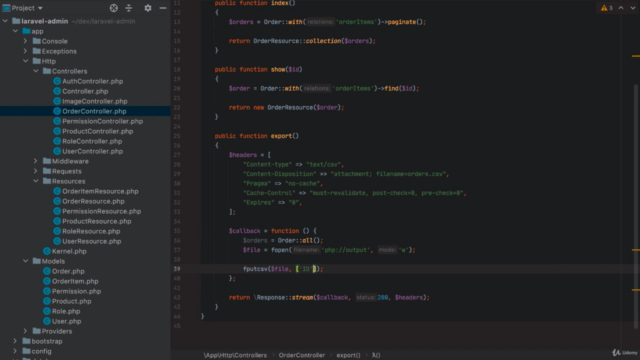Collapse the Models folder
Image resolution: width=640 pixels, height=360 pixels.
pyautogui.click(x=25, y=261)
